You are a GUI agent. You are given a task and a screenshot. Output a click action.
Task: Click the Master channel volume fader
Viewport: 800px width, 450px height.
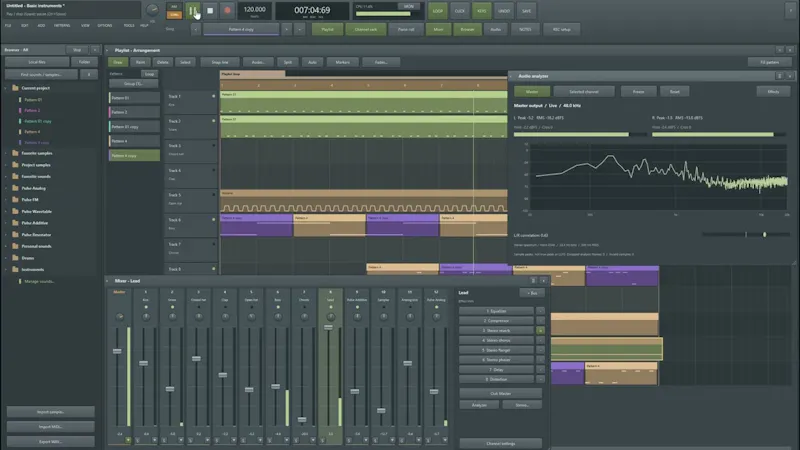(117, 351)
